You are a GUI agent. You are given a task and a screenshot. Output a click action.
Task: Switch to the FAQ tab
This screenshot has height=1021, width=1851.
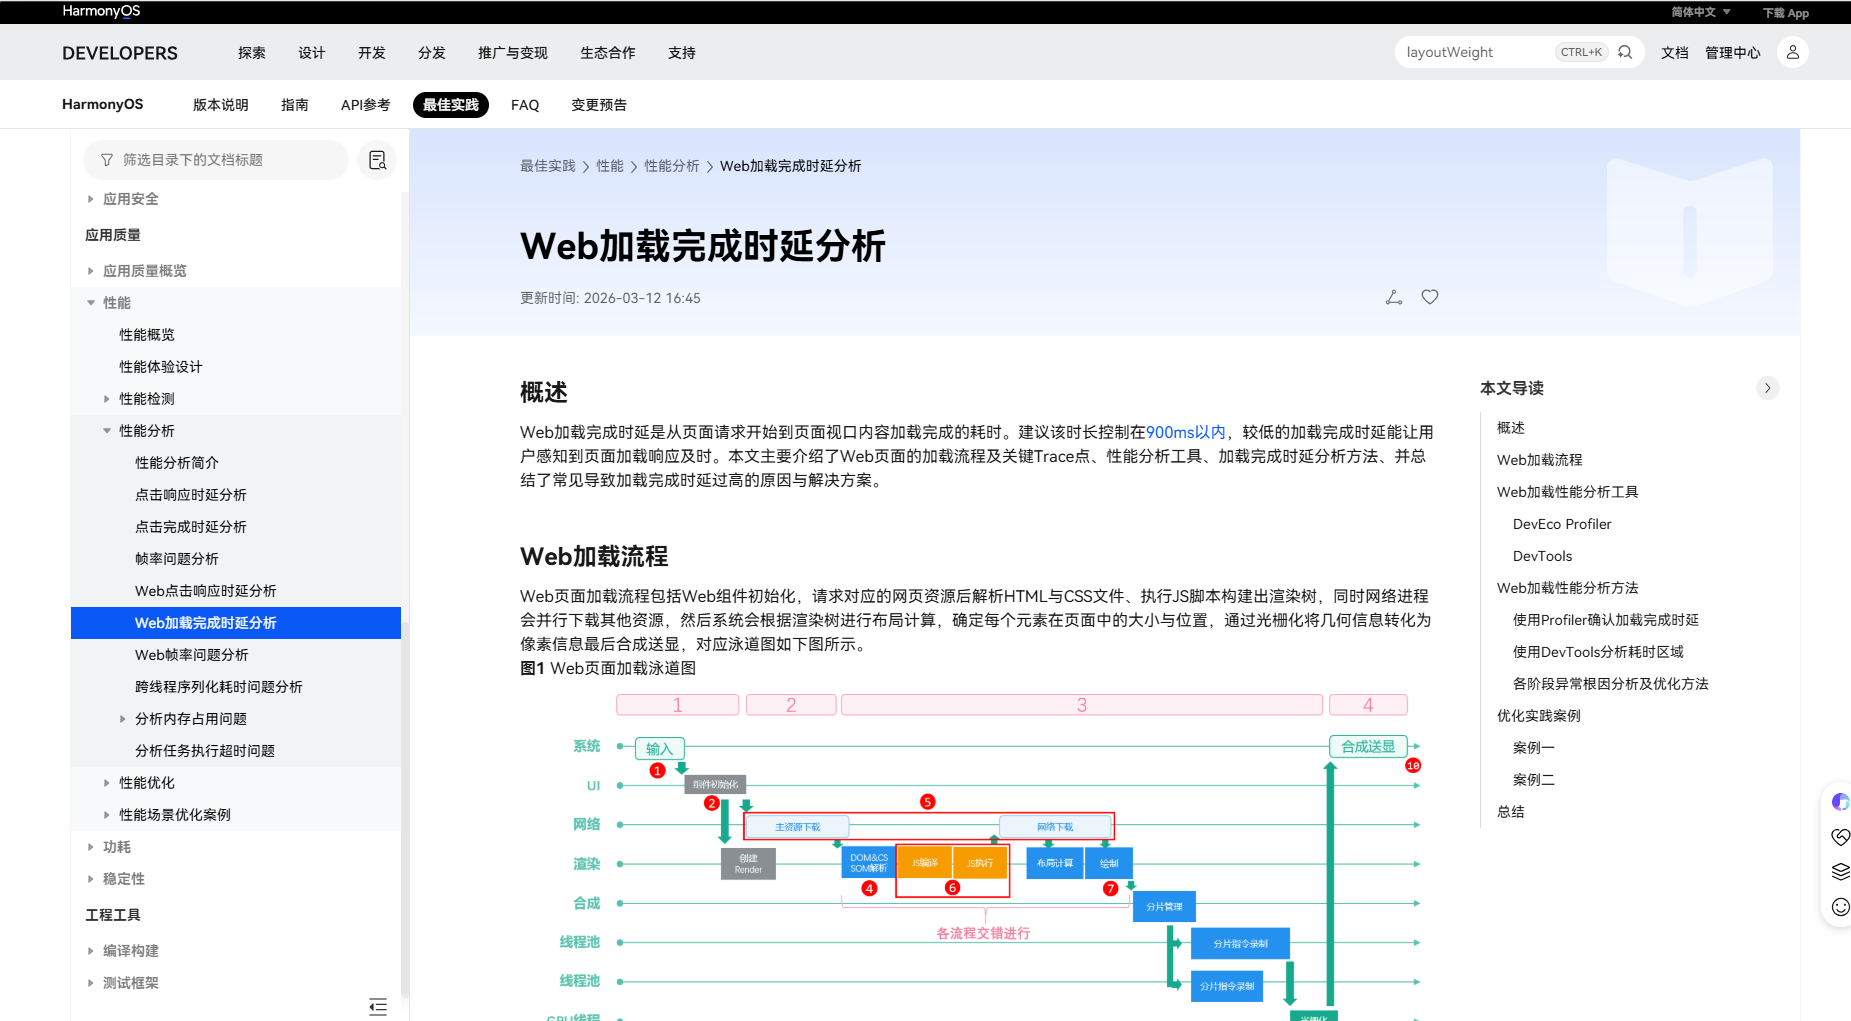[525, 105]
